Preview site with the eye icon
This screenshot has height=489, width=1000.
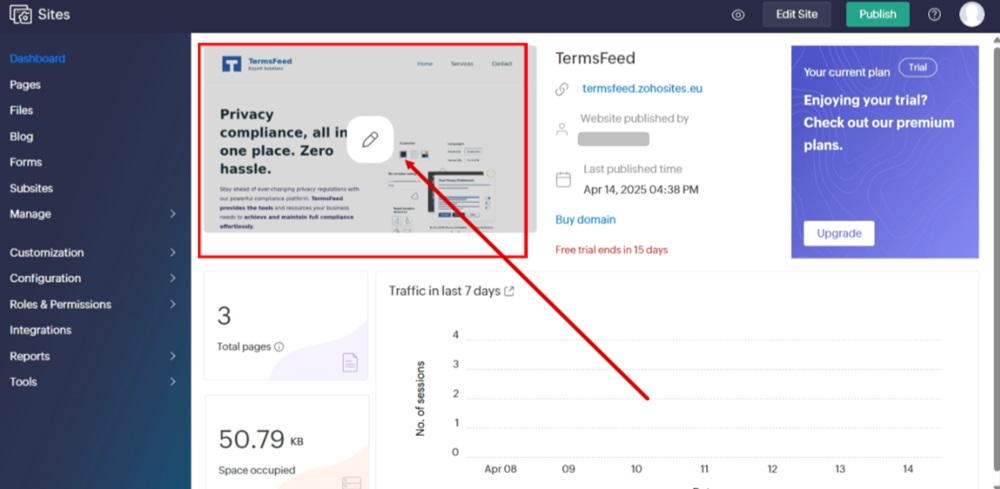[x=738, y=15]
